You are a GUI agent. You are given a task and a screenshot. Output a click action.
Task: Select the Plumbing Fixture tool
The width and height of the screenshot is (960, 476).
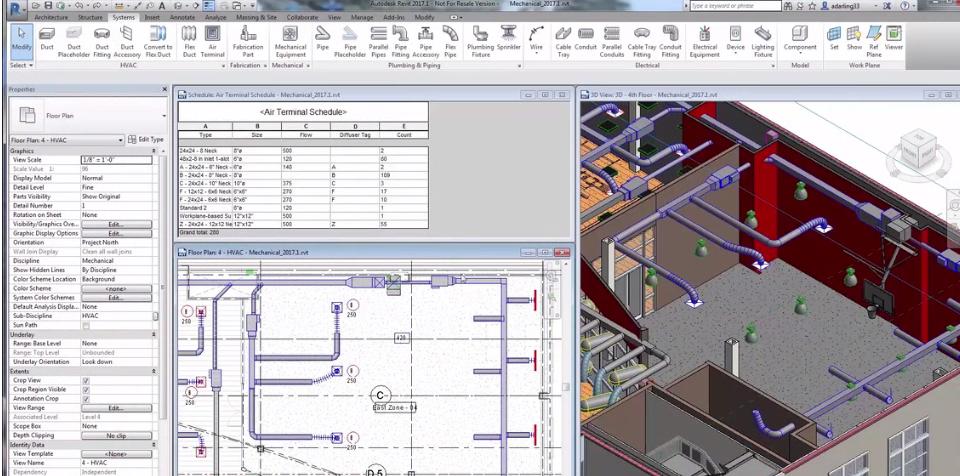[x=481, y=42]
